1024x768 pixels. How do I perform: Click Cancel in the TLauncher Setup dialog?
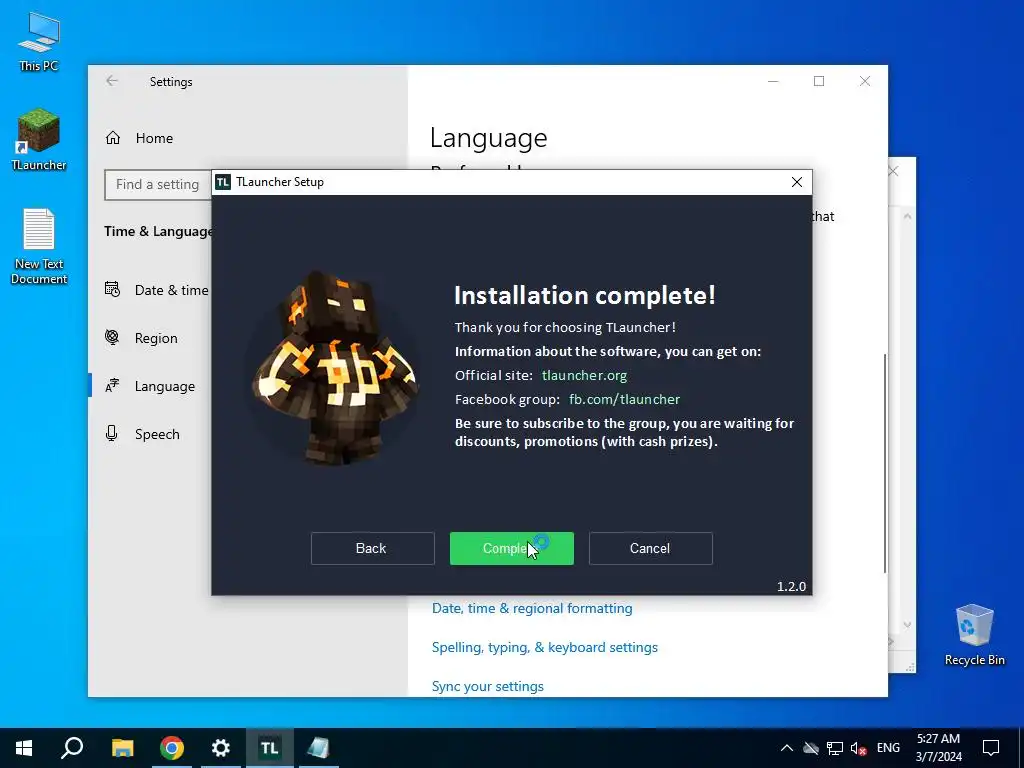point(650,548)
